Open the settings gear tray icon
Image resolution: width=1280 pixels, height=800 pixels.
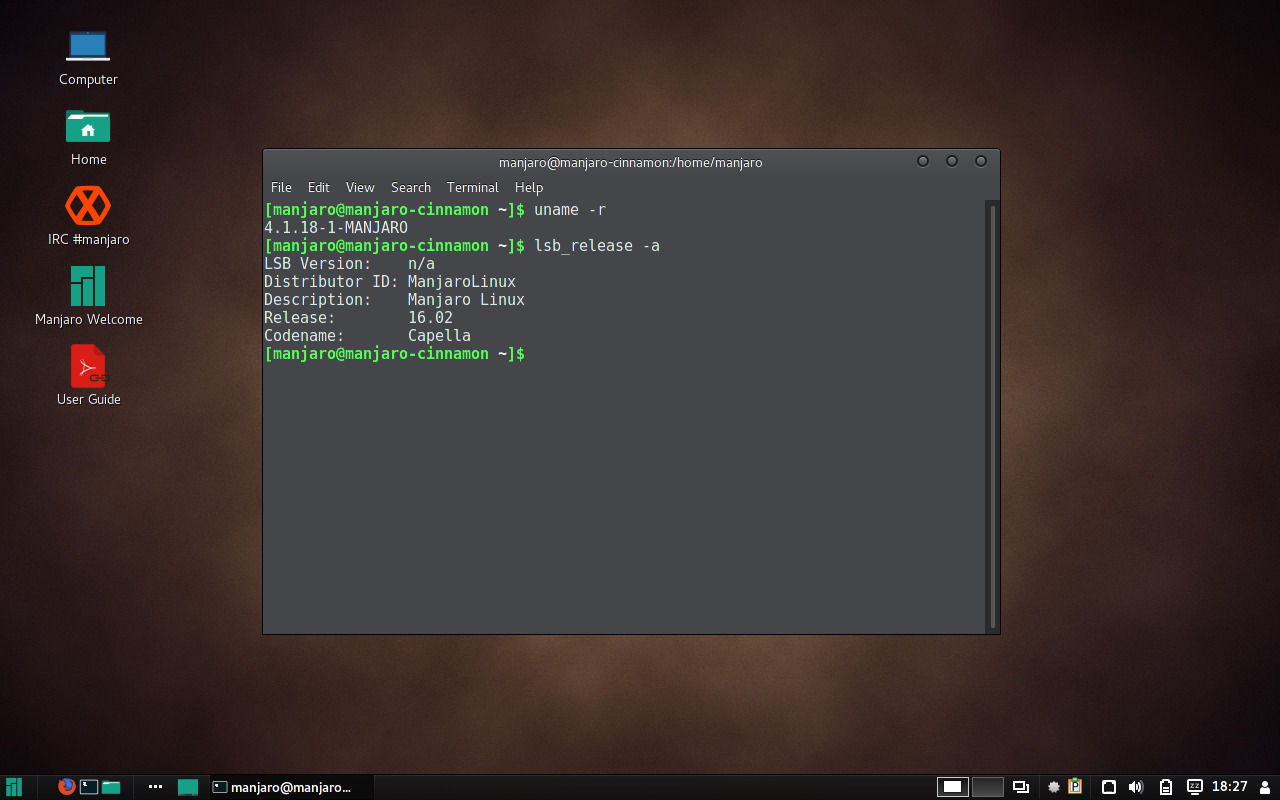click(x=1053, y=787)
